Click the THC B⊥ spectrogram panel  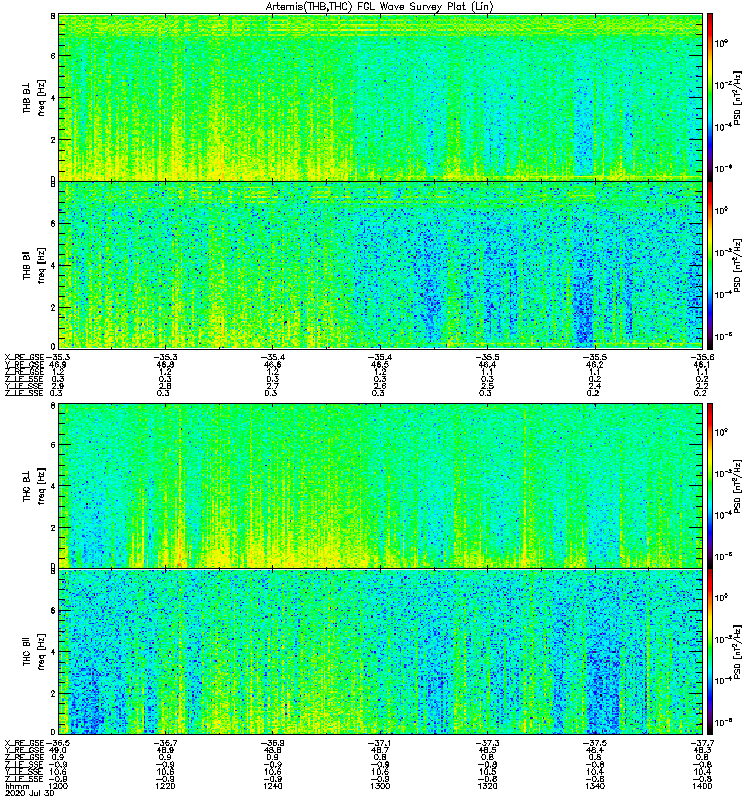[x=381, y=486]
